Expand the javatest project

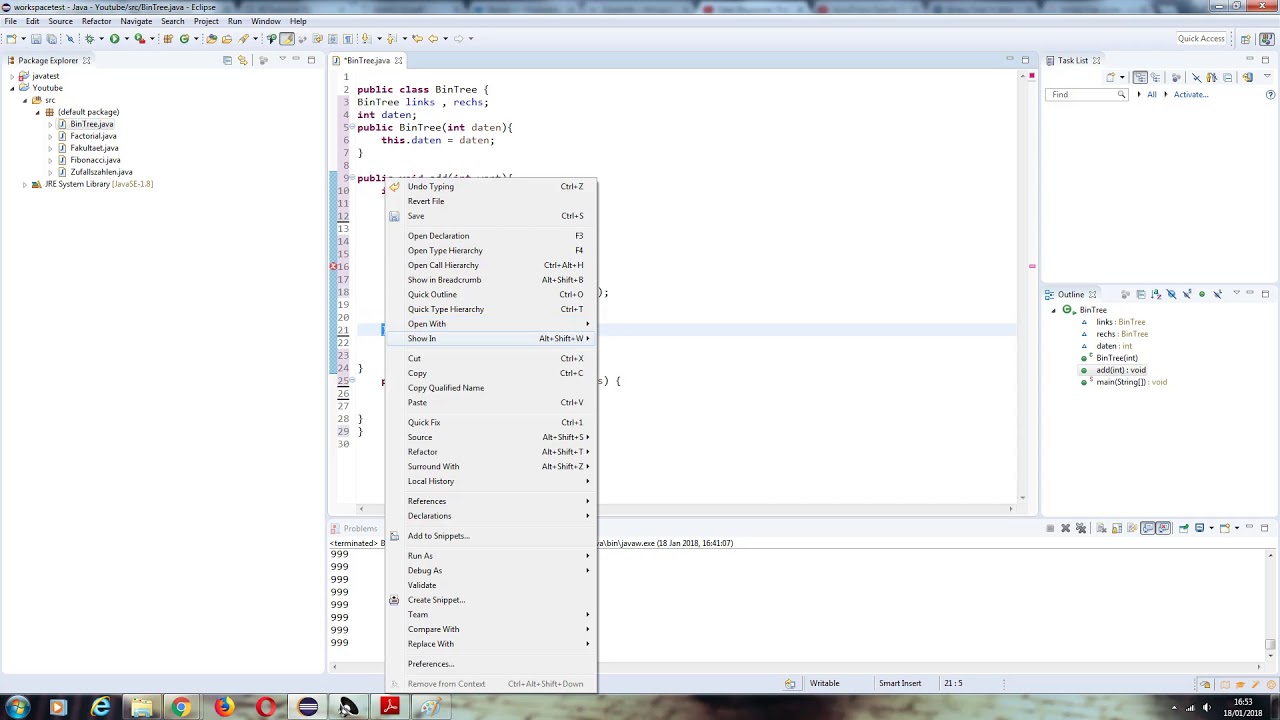13,76
